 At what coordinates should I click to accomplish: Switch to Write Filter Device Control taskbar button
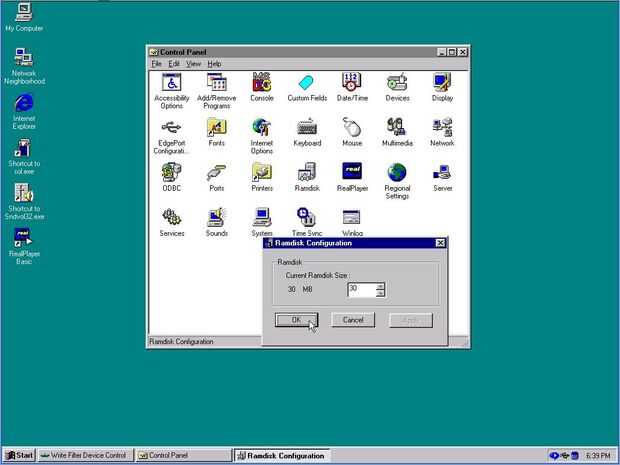[x=85, y=455]
